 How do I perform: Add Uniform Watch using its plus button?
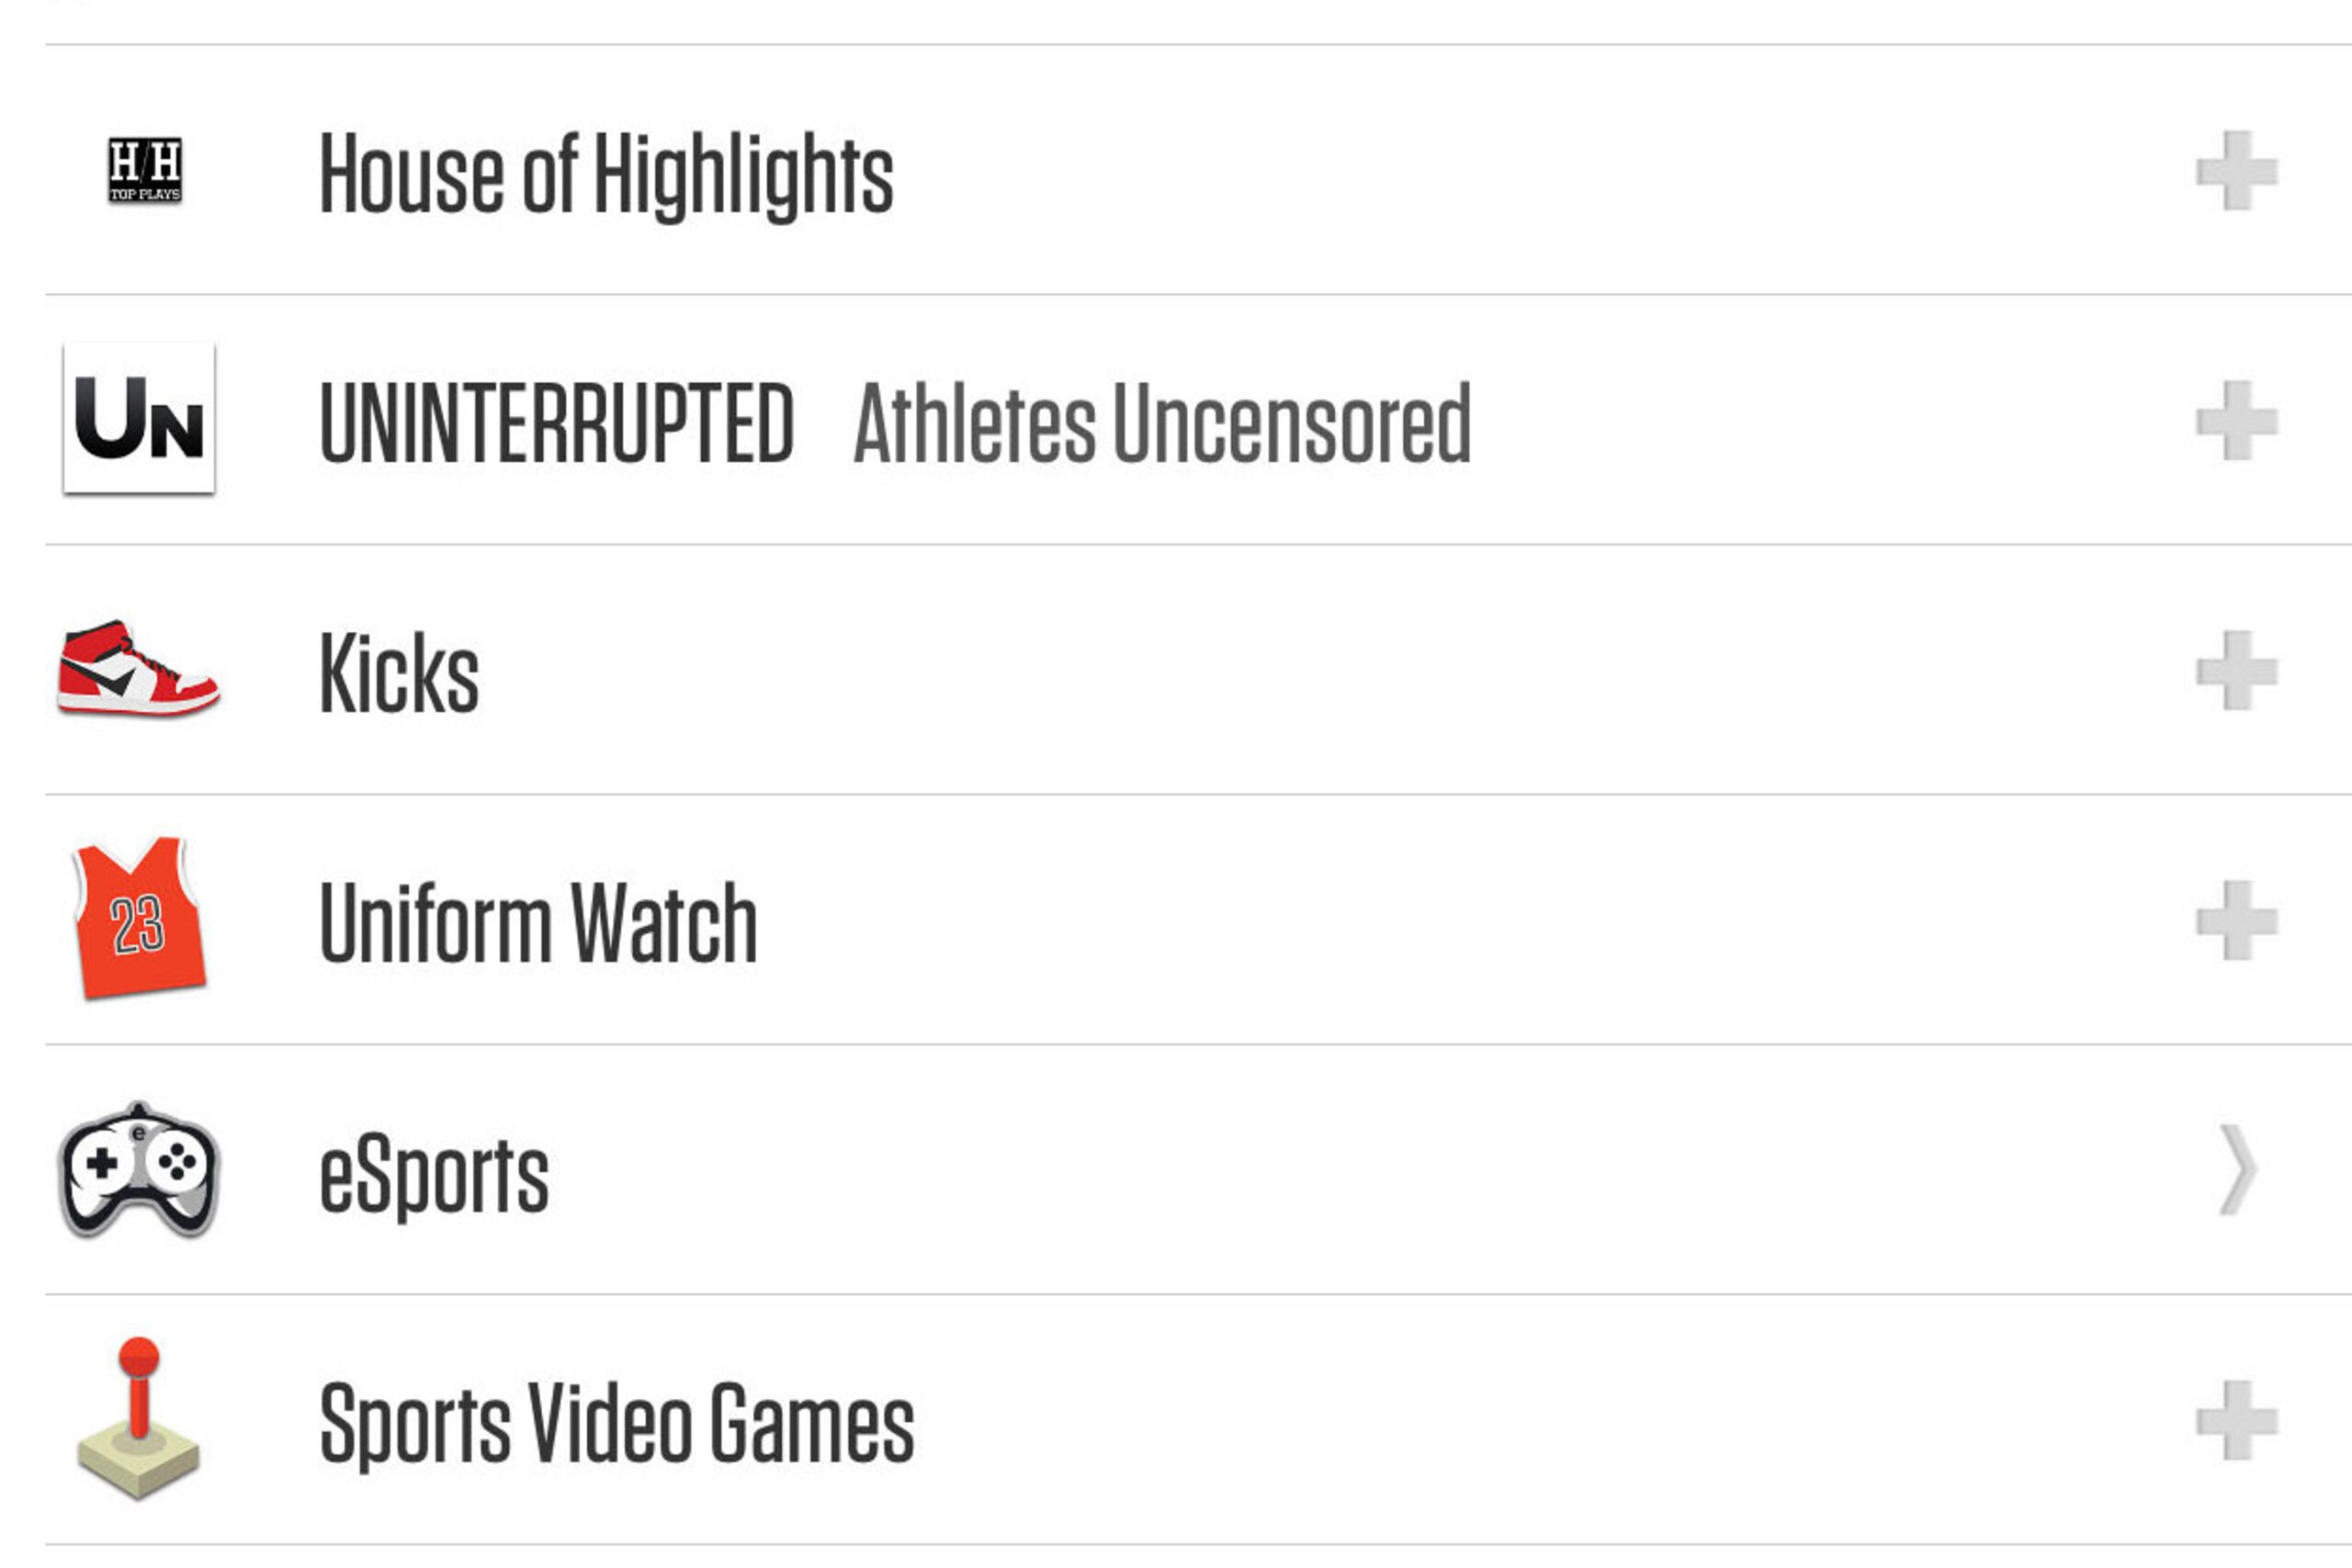tap(2237, 921)
